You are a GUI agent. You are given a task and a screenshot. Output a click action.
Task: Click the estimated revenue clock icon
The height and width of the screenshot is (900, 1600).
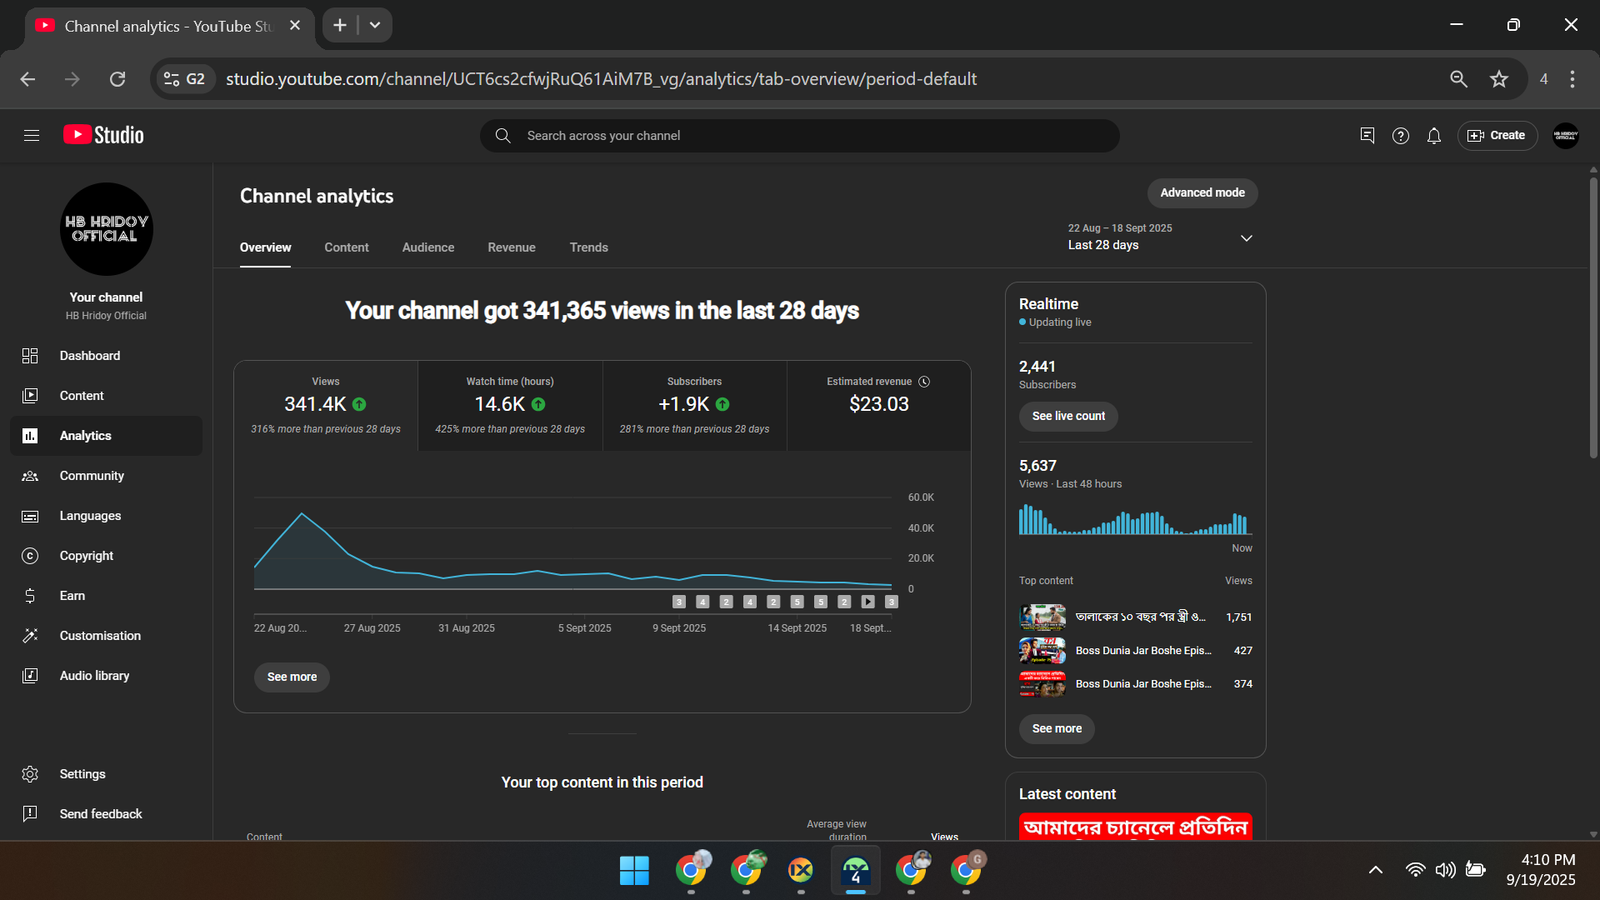pyautogui.click(x=924, y=381)
